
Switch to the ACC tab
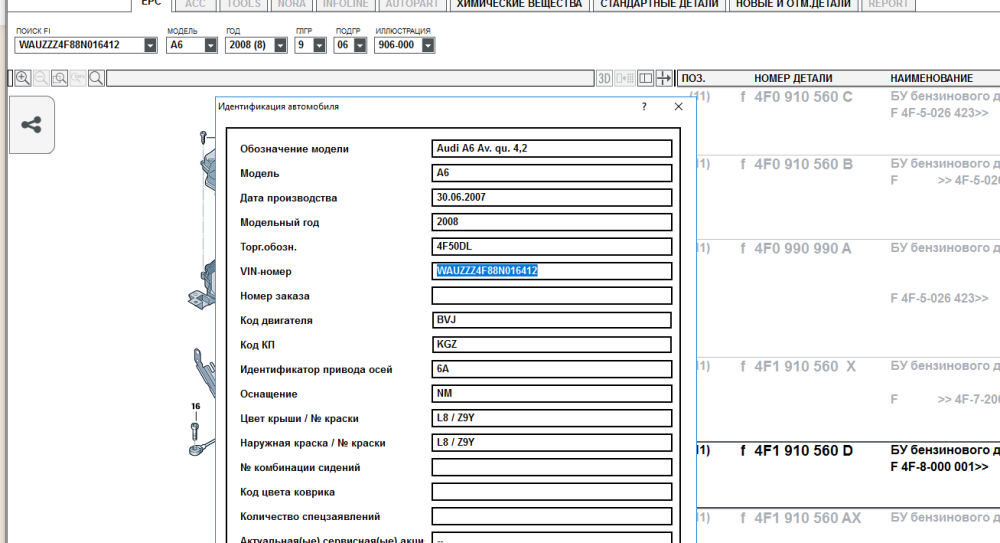pos(195,4)
